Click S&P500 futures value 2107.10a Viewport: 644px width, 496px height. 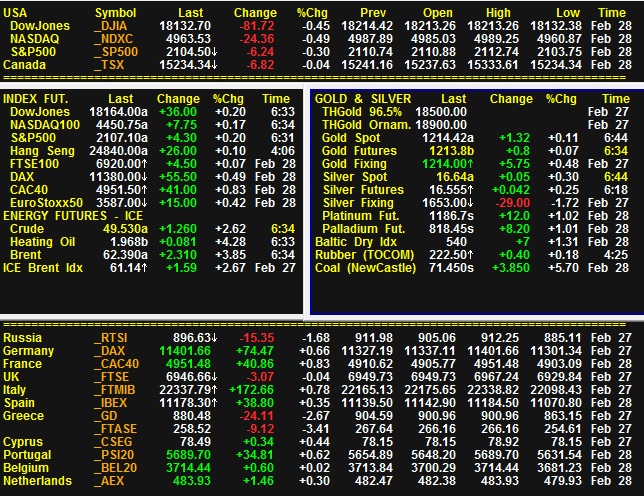point(122,138)
